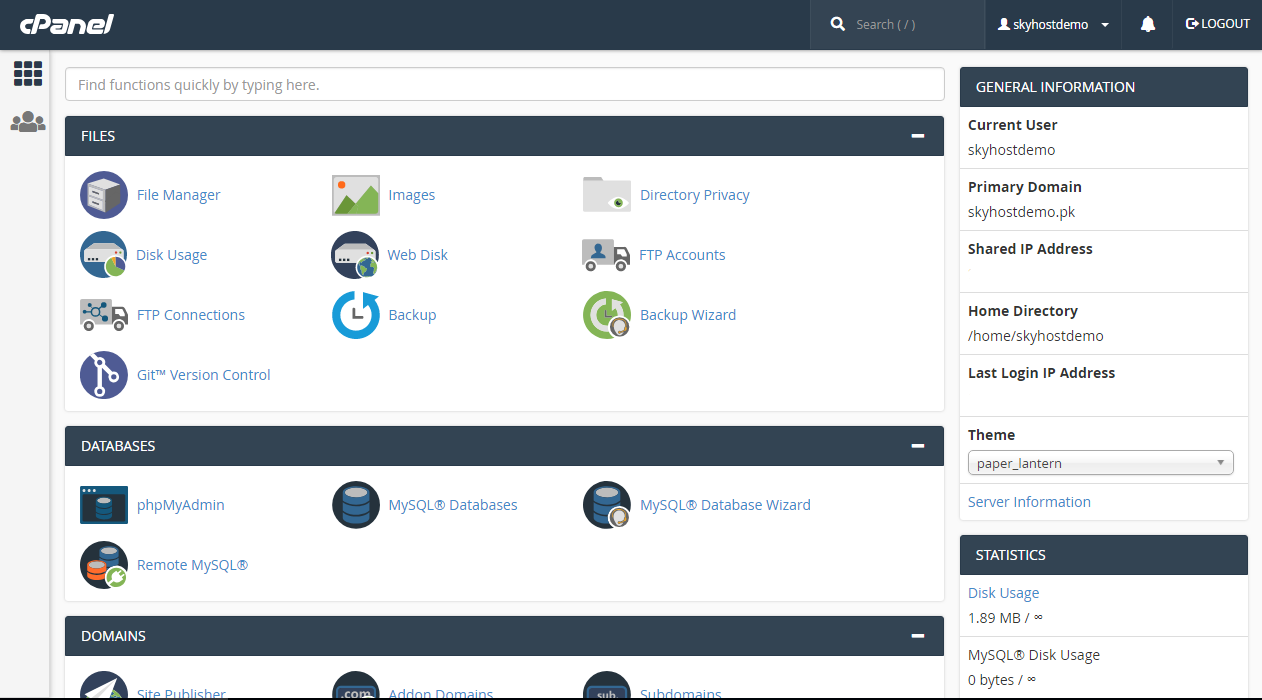Image resolution: width=1262 pixels, height=700 pixels.
Task: Click the DOMAINS section header title
Action: point(113,636)
